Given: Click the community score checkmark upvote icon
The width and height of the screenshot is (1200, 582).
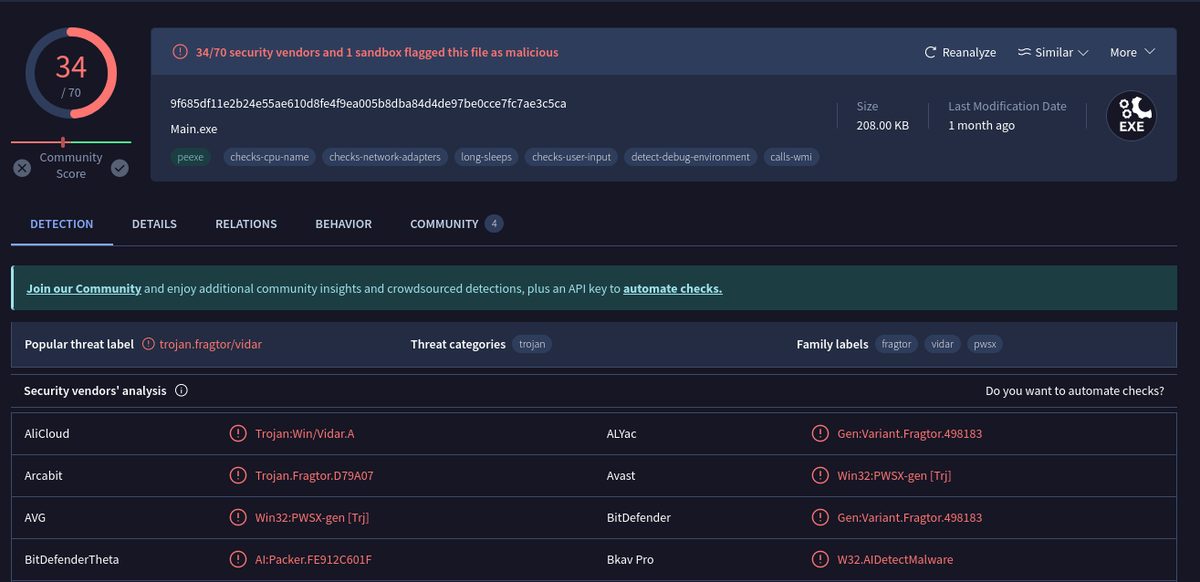Looking at the screenshot, I should click(x=120, y=168).
